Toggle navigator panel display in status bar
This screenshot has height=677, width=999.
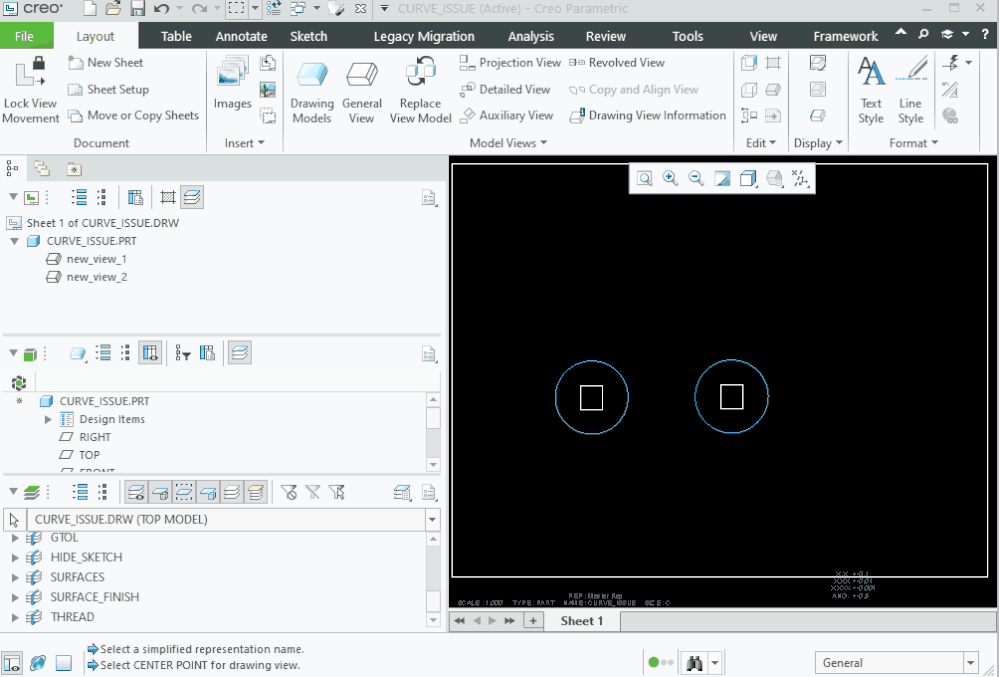click(11, 663)
